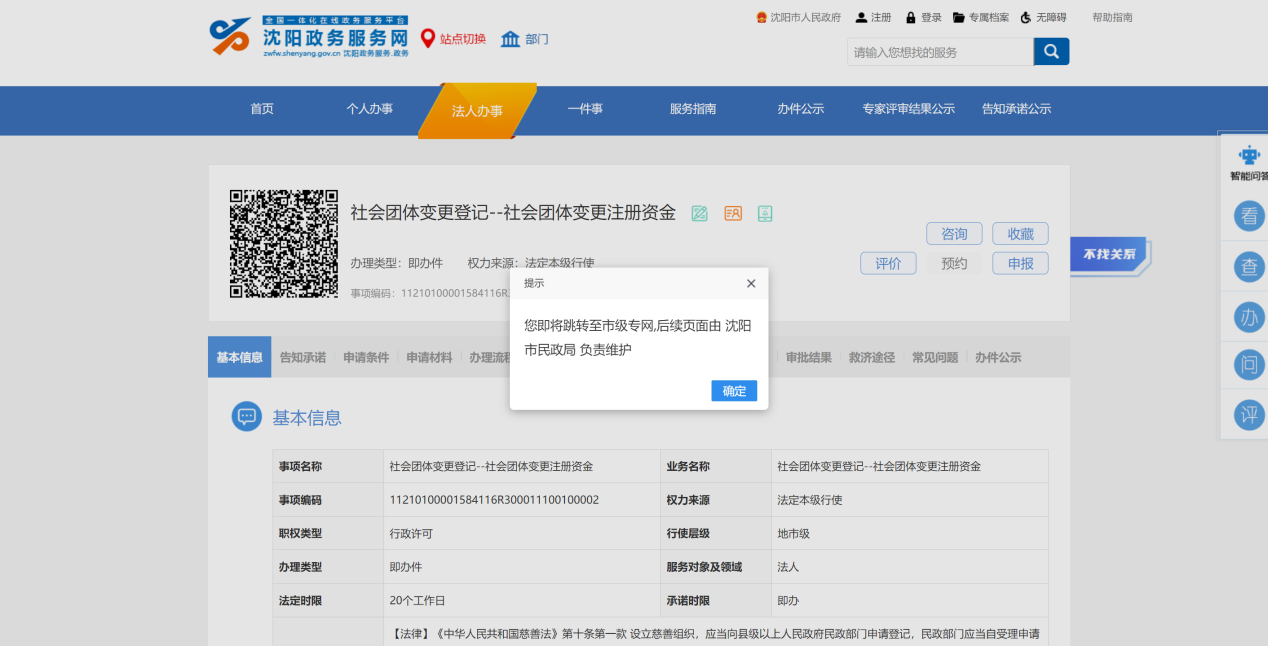Switch to the 申请材料 tab
This screenshot has width=1268, height=646.
pos(429,357)
